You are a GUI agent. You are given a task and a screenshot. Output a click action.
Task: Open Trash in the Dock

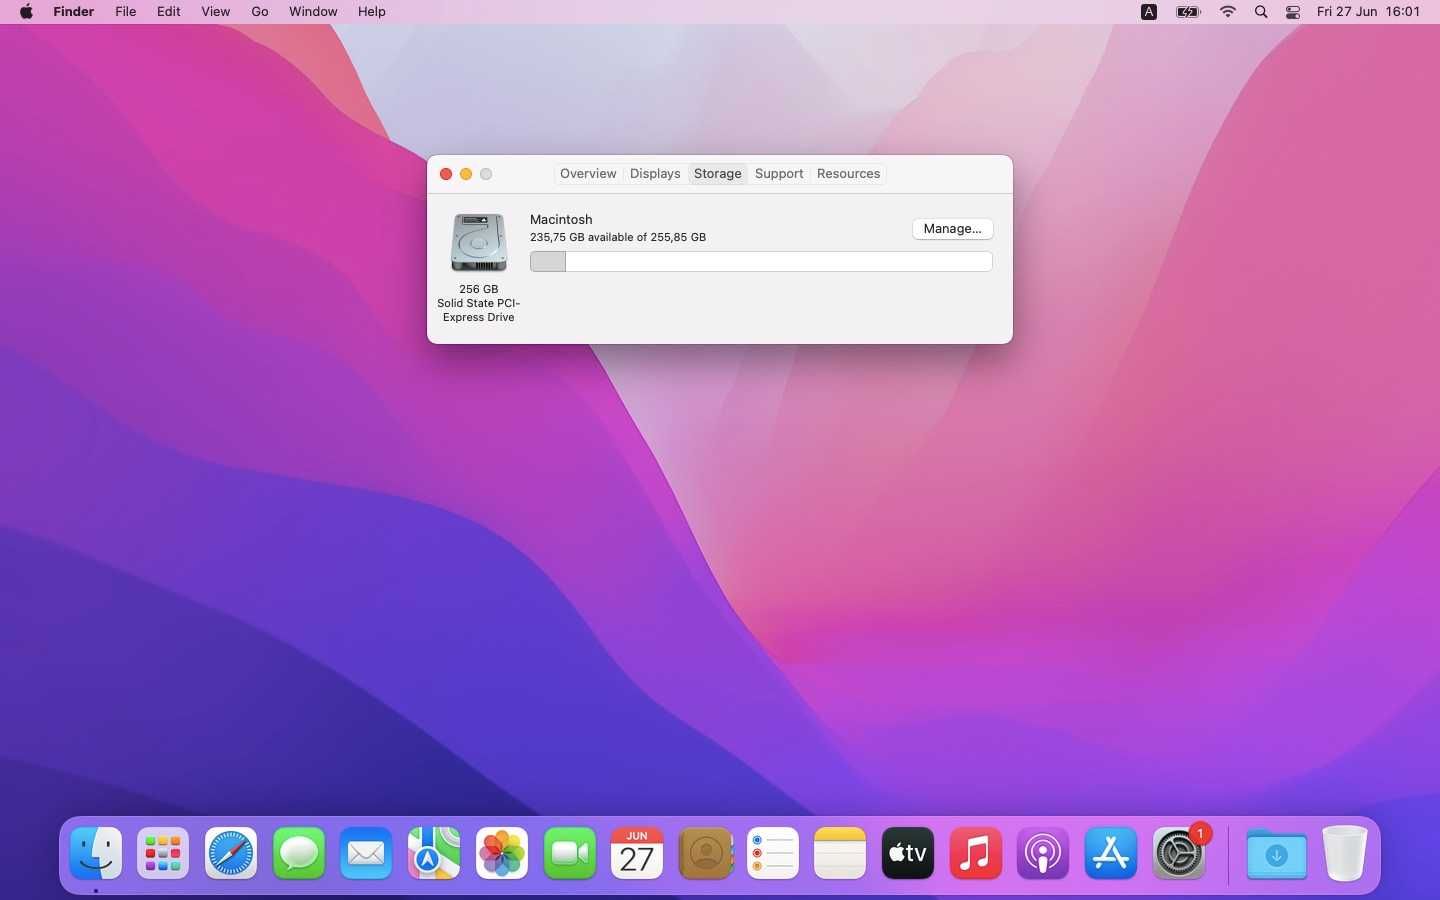click(x=1345, y=854)
